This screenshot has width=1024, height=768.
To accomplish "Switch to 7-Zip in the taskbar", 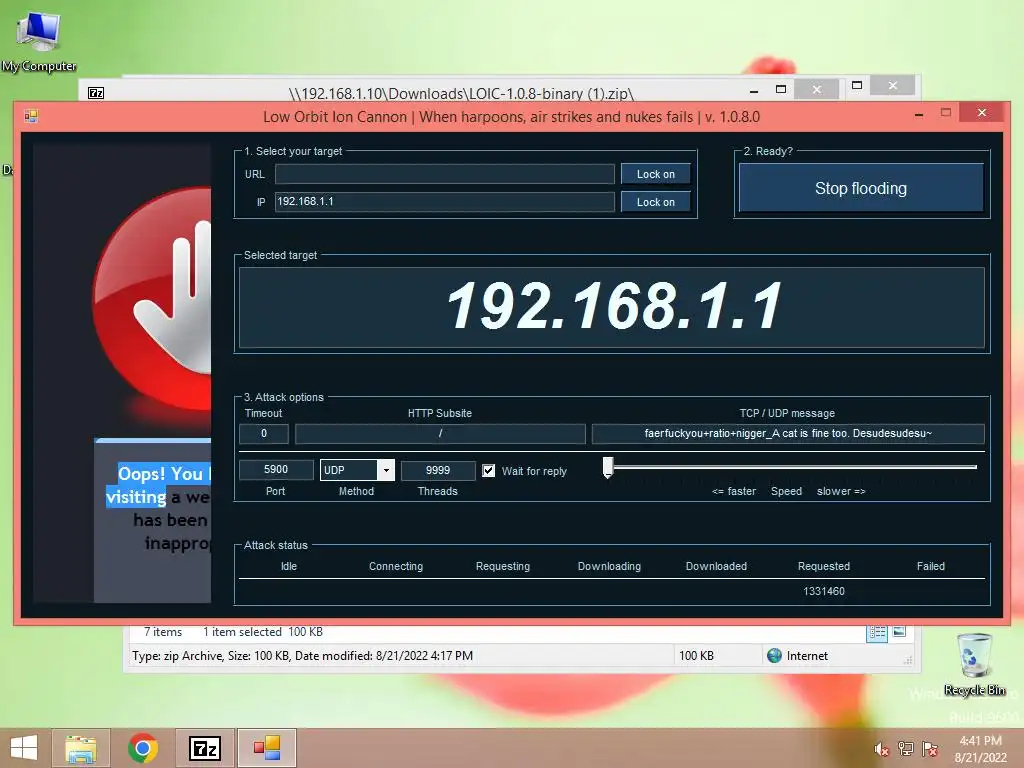I will click(204, 748).
